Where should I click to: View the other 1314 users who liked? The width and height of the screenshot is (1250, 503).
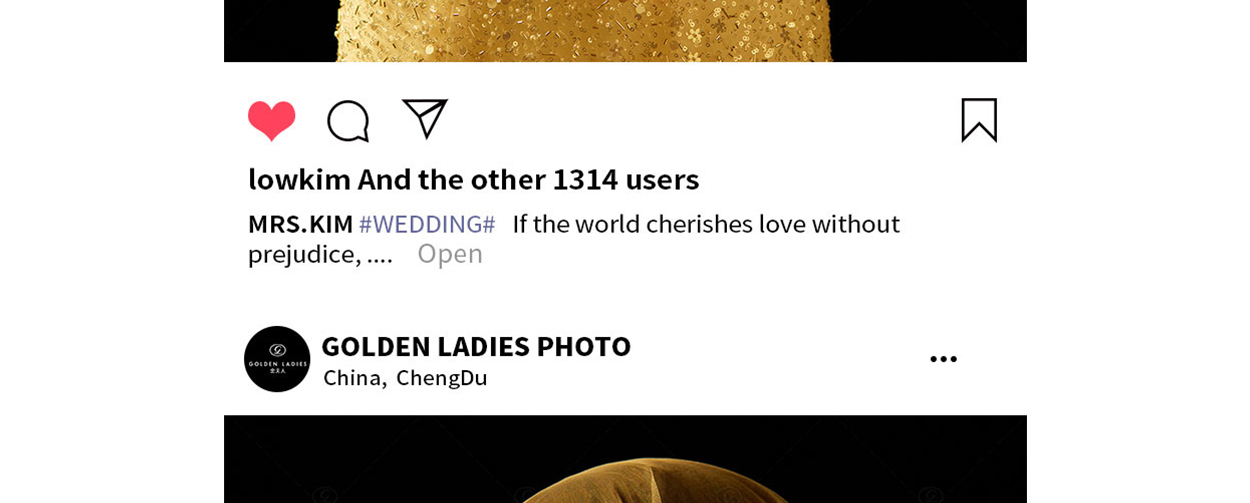coord(528,179)
